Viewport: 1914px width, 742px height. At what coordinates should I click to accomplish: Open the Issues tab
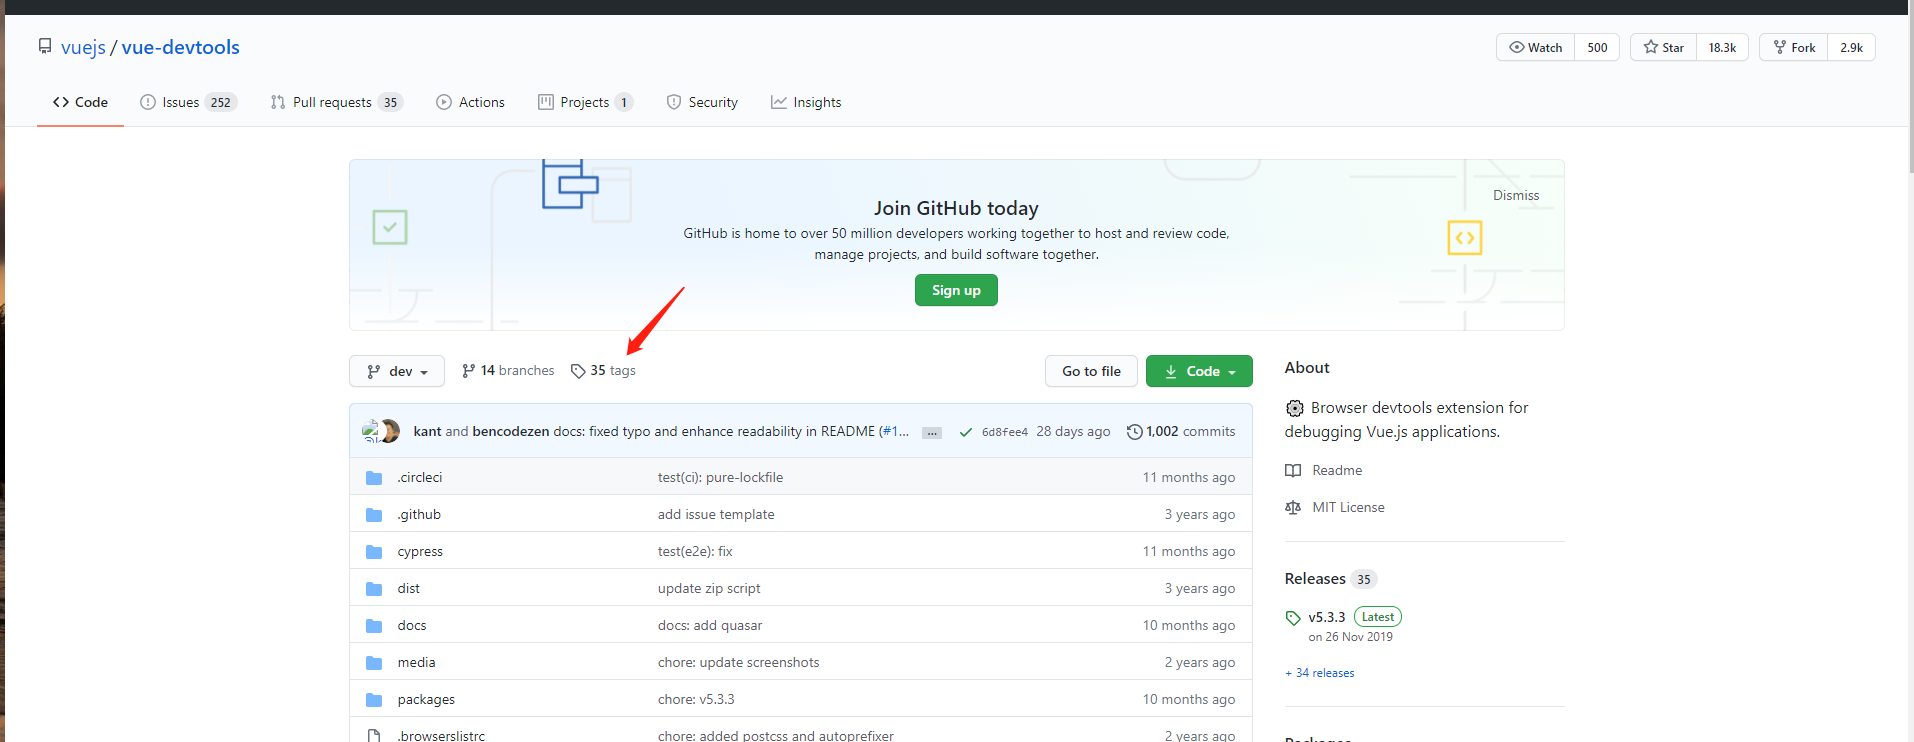coord(188,102)
